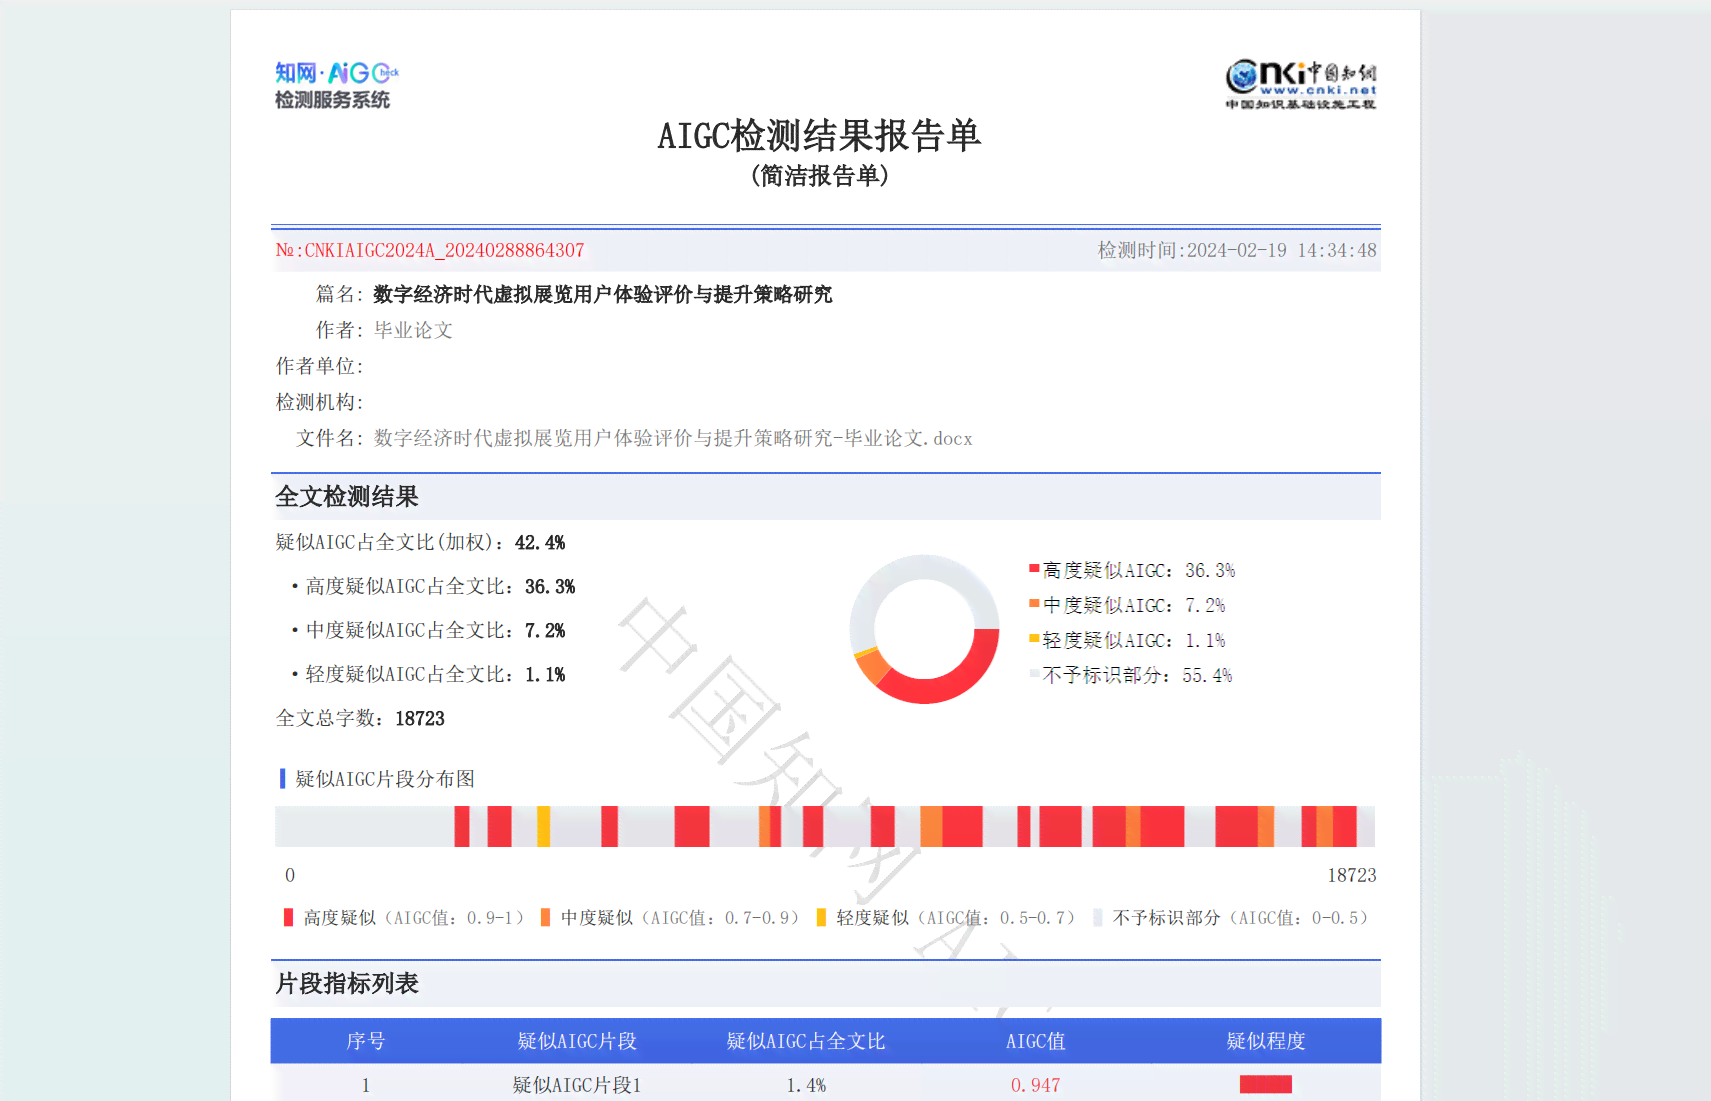Screen dimensions: 1711x1101
Task: Click the yellow segment in the distribution bar
Action: point(543,826)
